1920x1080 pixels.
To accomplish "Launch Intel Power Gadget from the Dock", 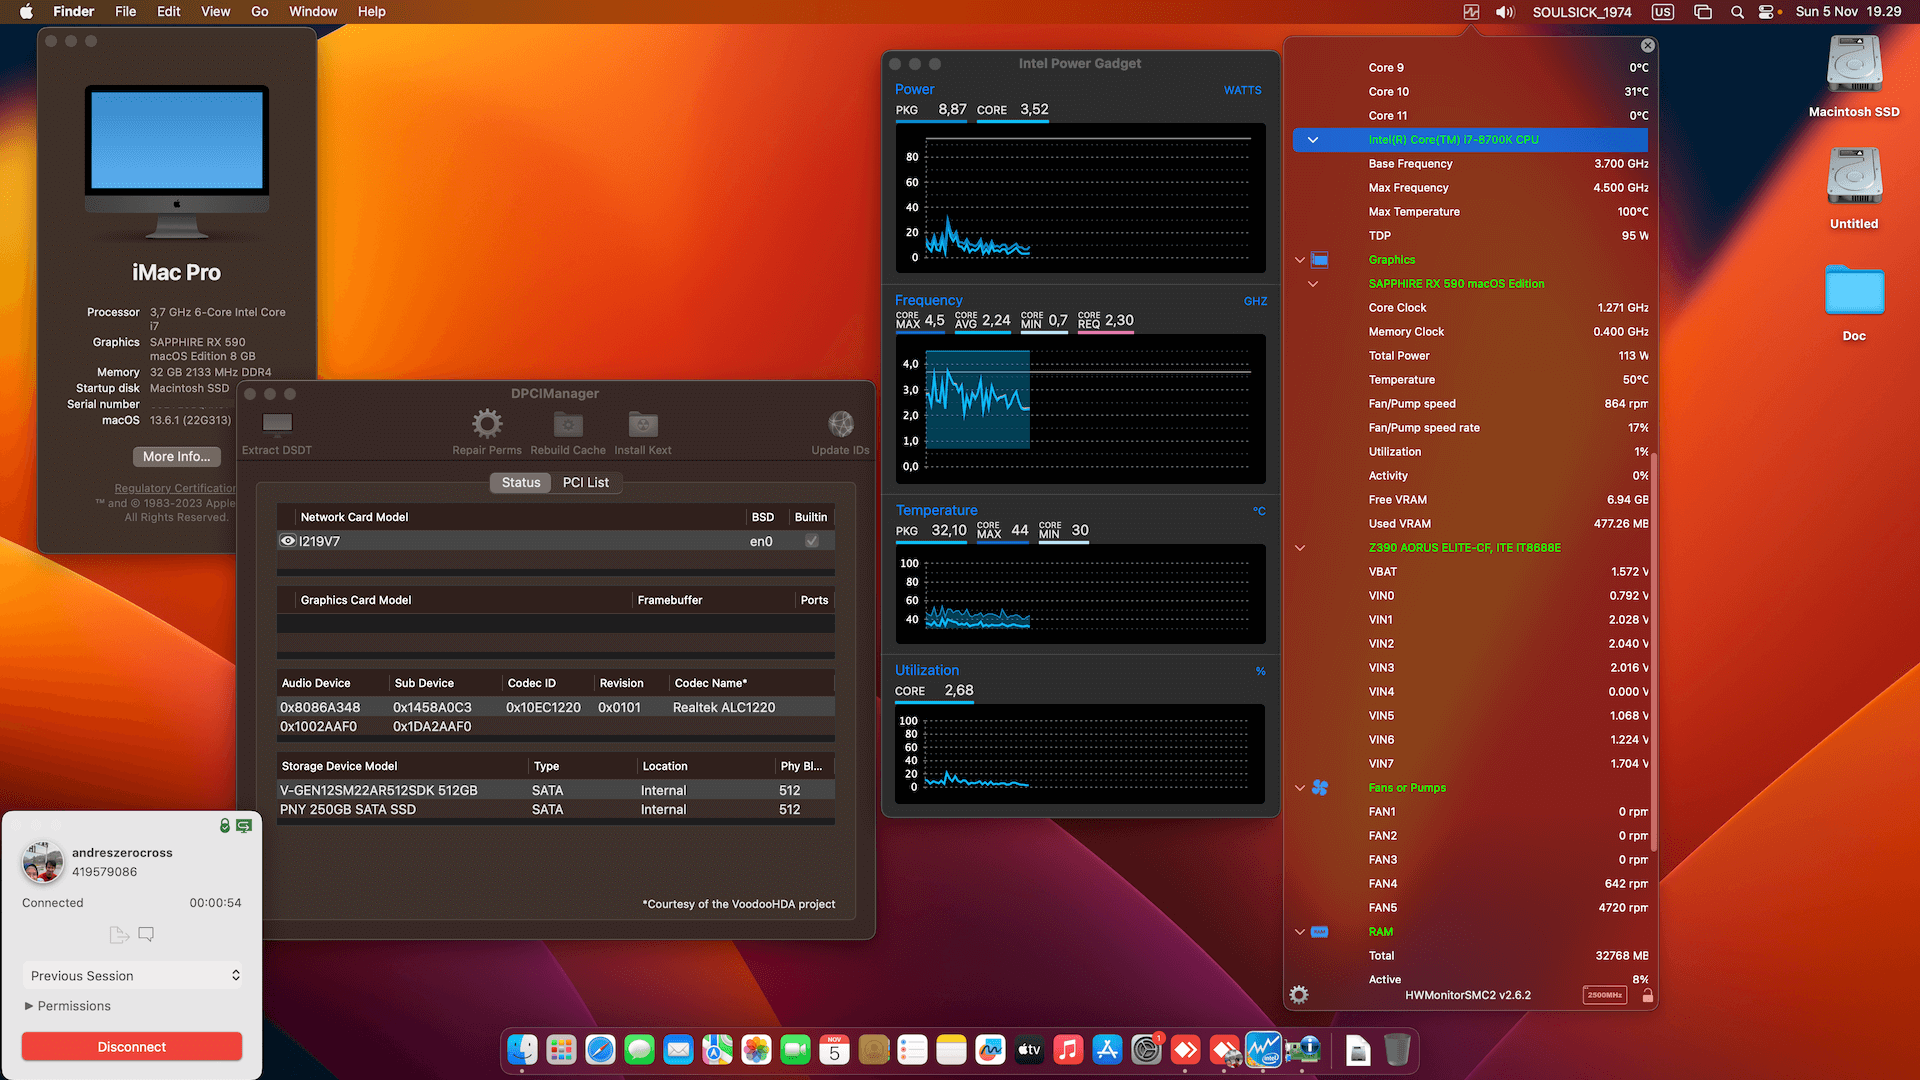I will coord(1263,1050).
